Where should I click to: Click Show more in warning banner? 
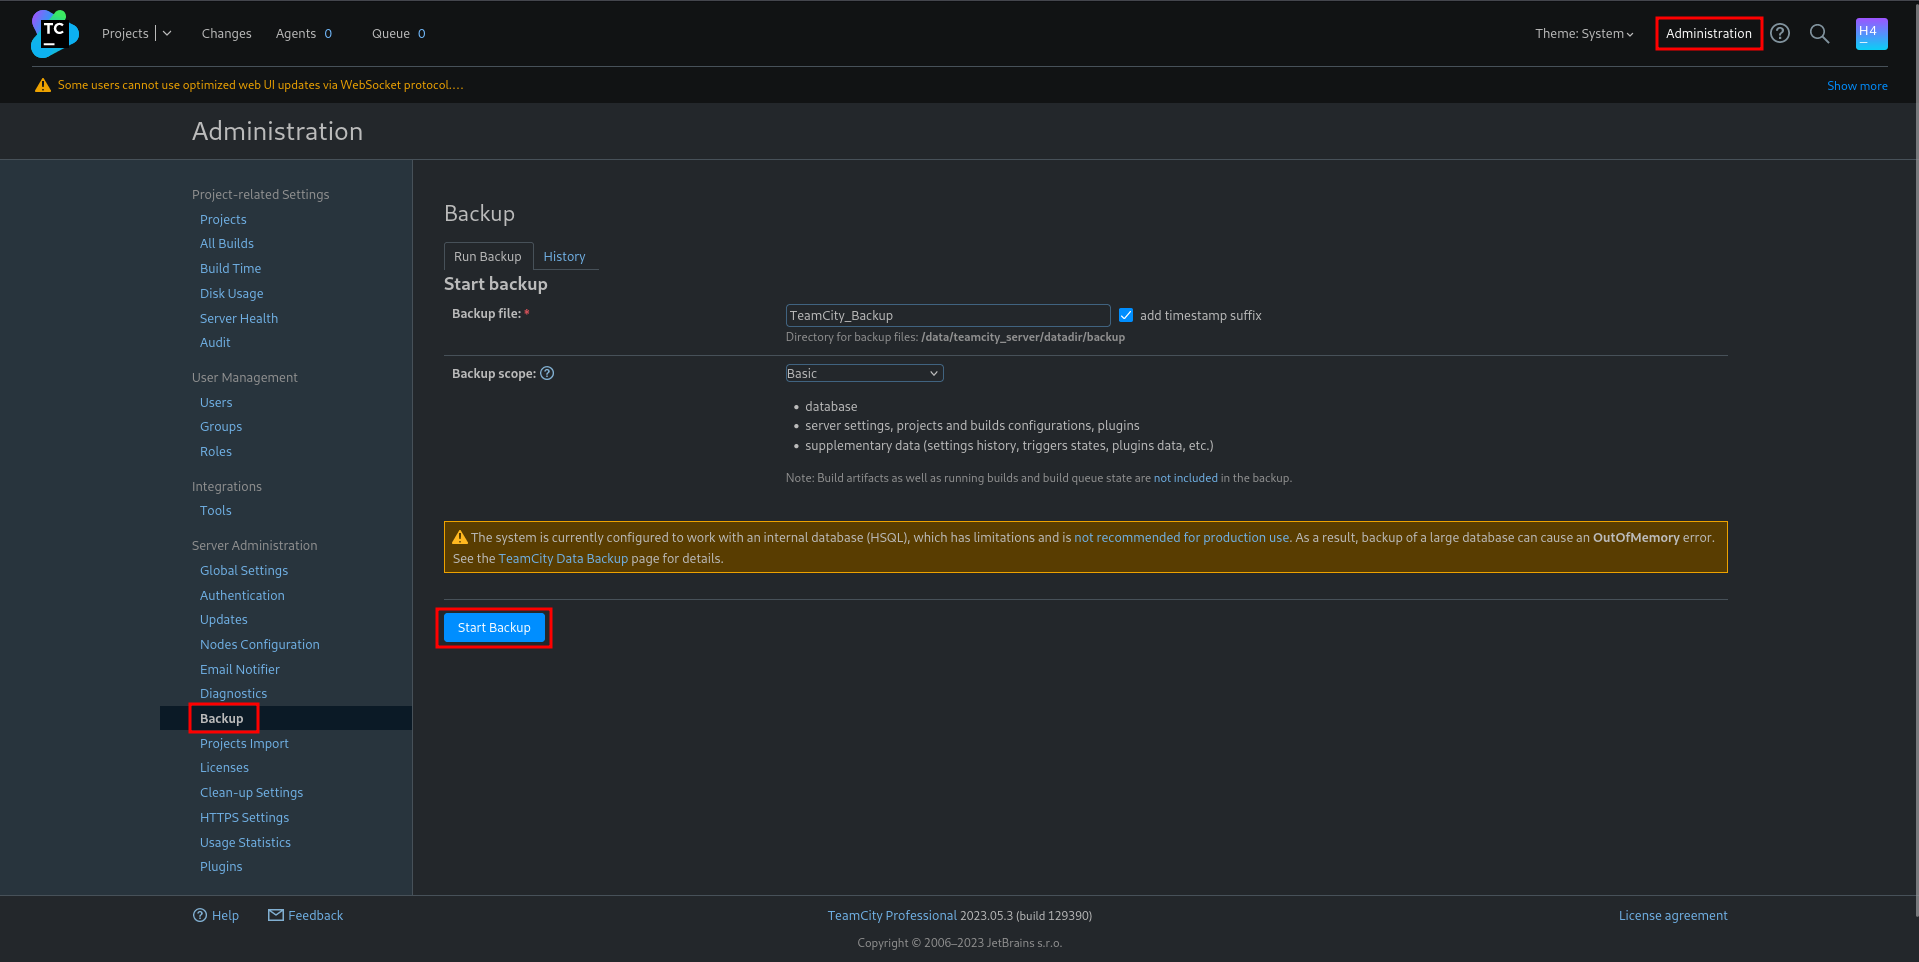pos(1857,86)
